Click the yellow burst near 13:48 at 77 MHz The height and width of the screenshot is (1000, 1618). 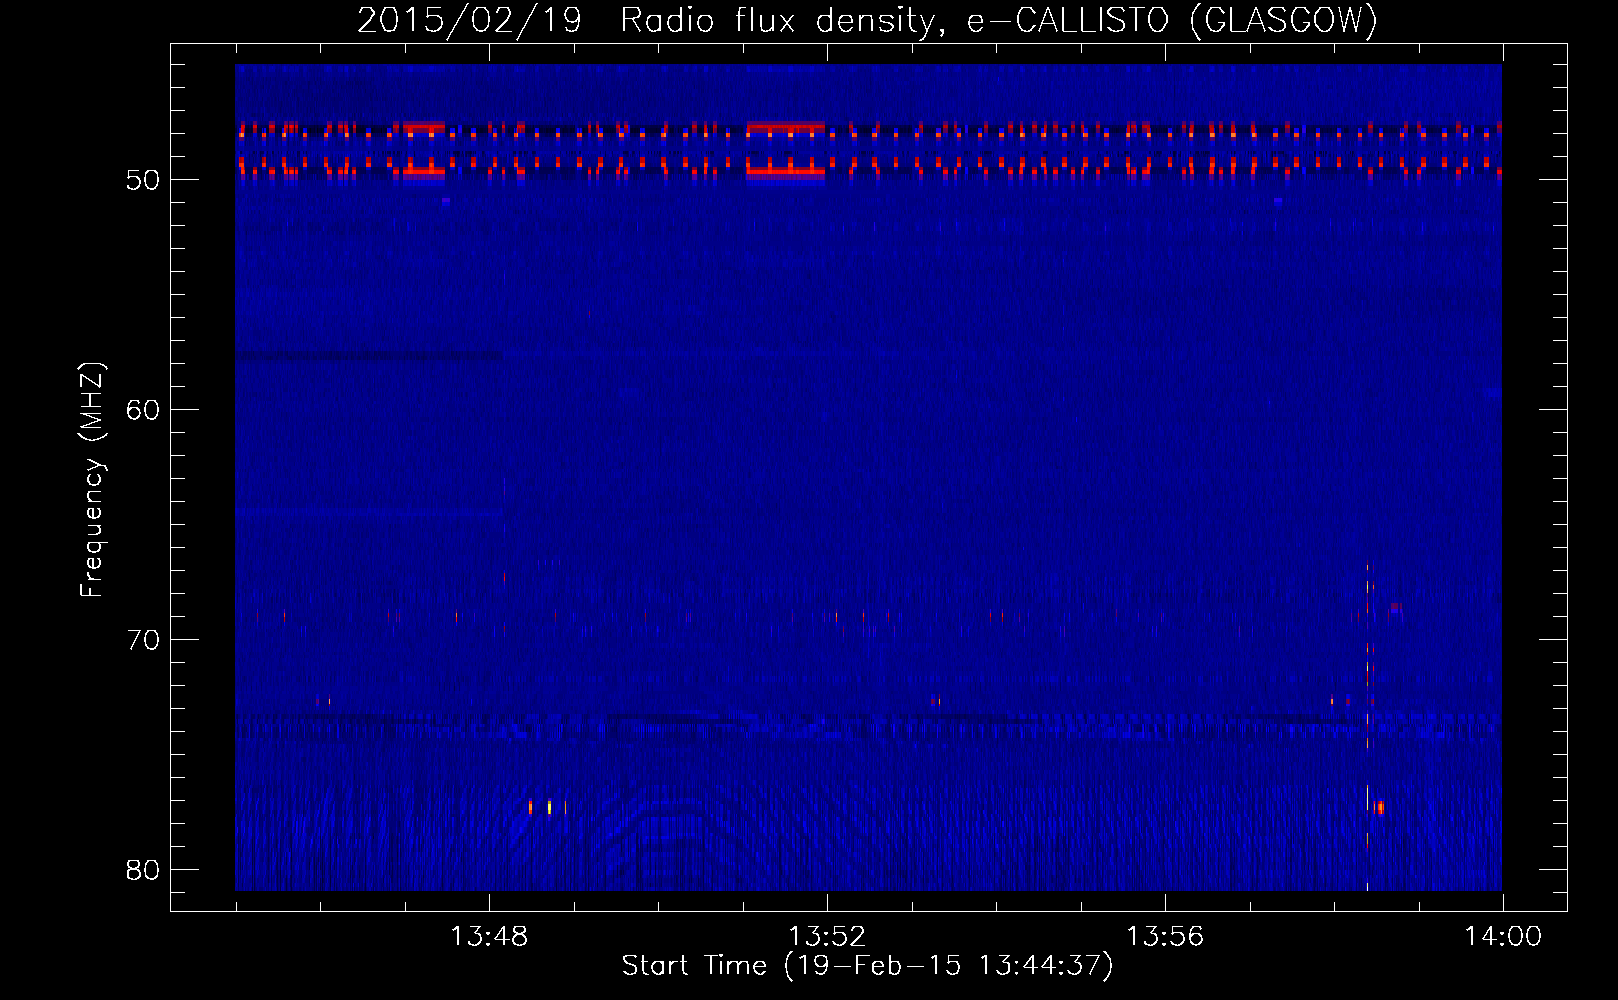549,807
